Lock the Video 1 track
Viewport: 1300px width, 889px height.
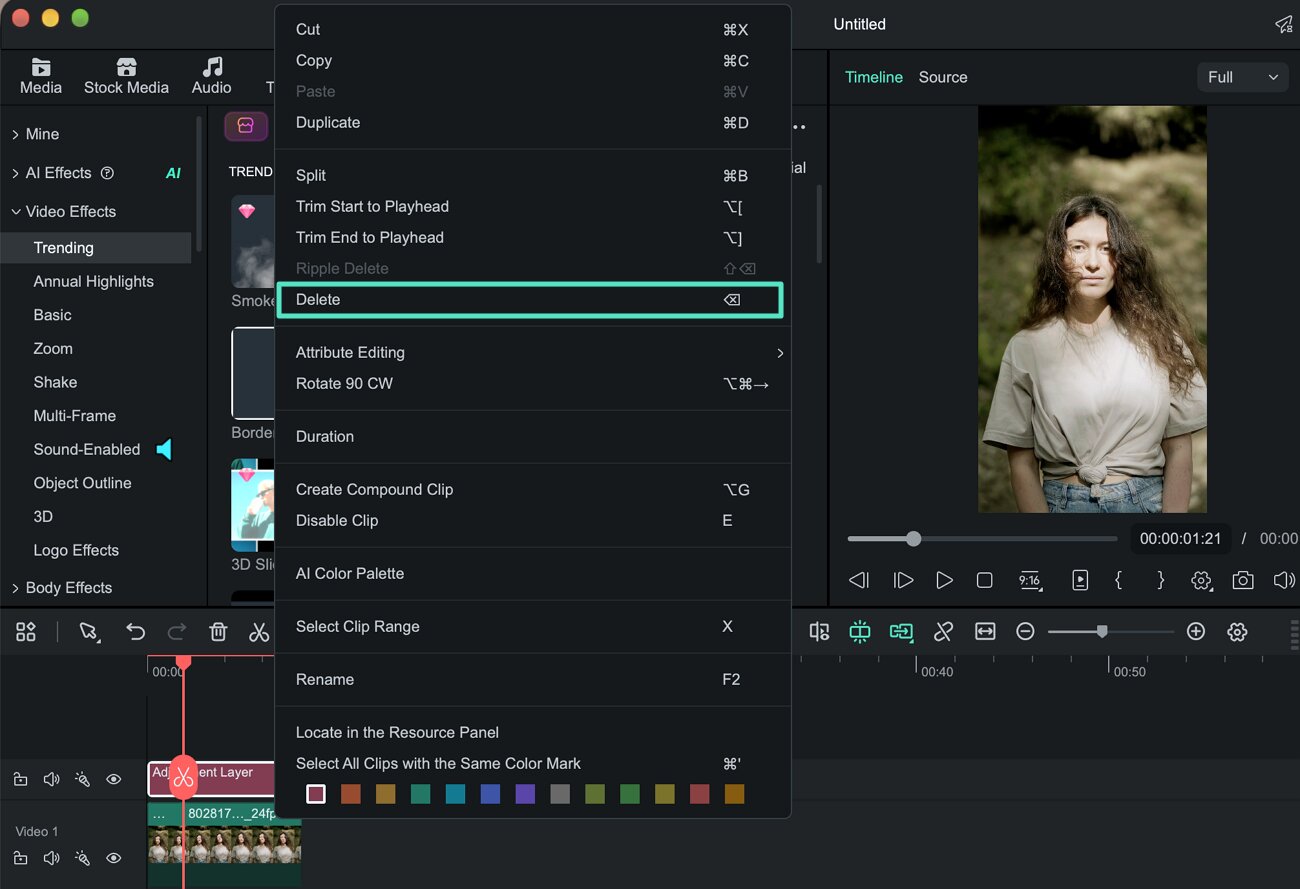point(20,858)
